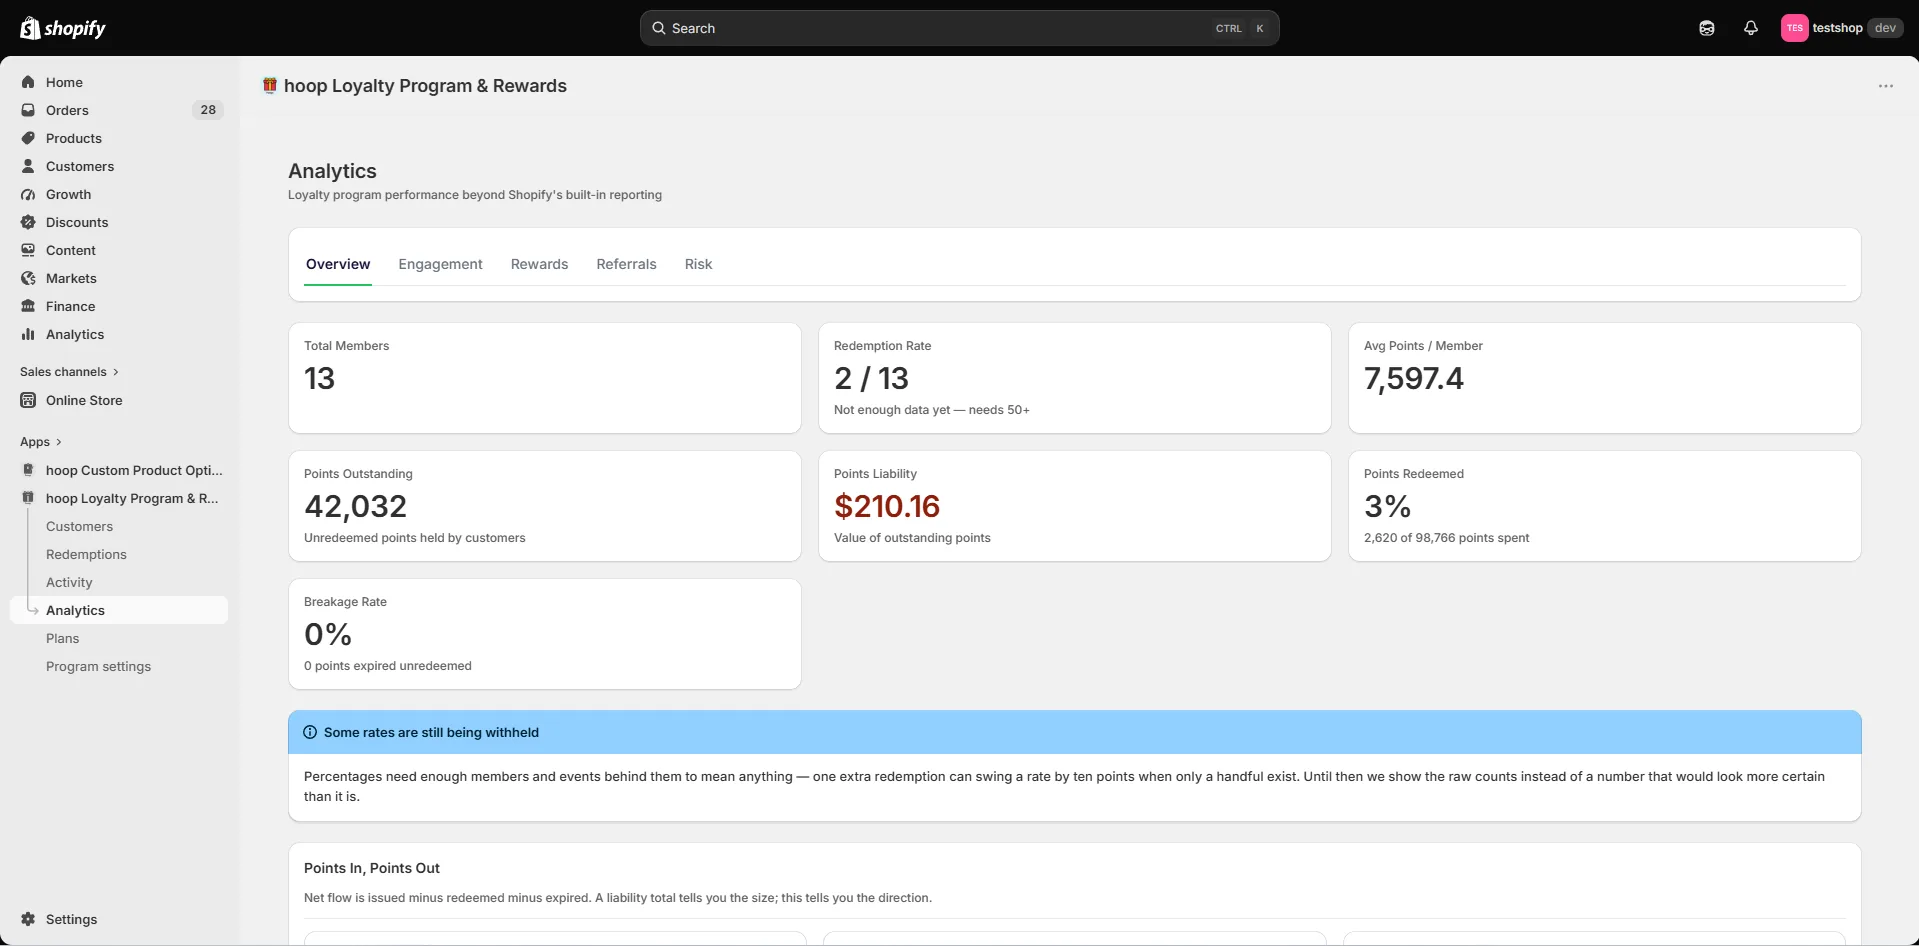Open the Orders inbox icon
Image resolution: width=1919 pixels, height=946 pixels.
[28, 110]
